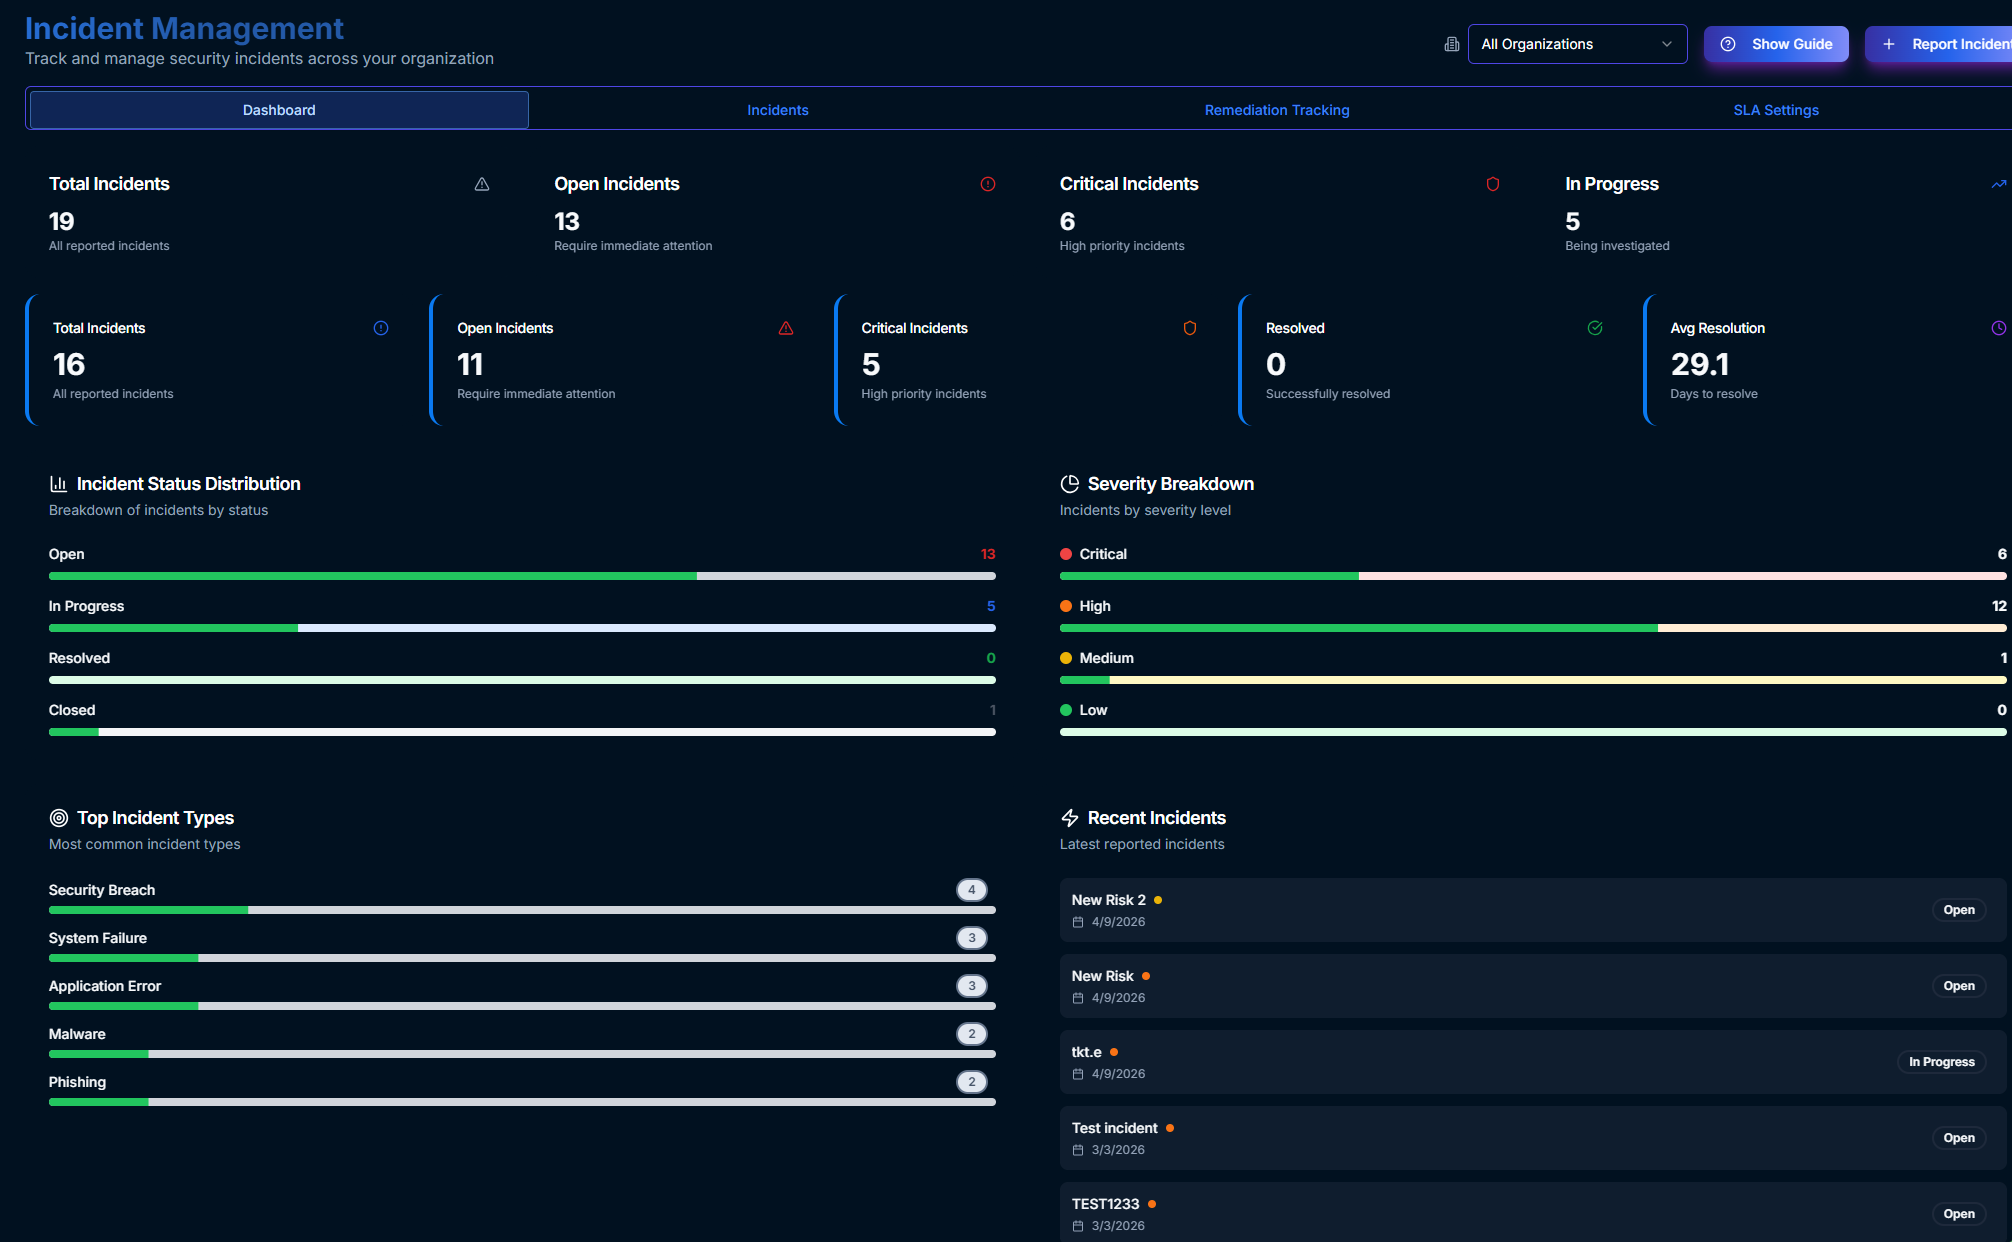Viewport: 2012px width, 1242px height.
Task: Click the orange High severity dot
Action: (x=1066, y=606)
